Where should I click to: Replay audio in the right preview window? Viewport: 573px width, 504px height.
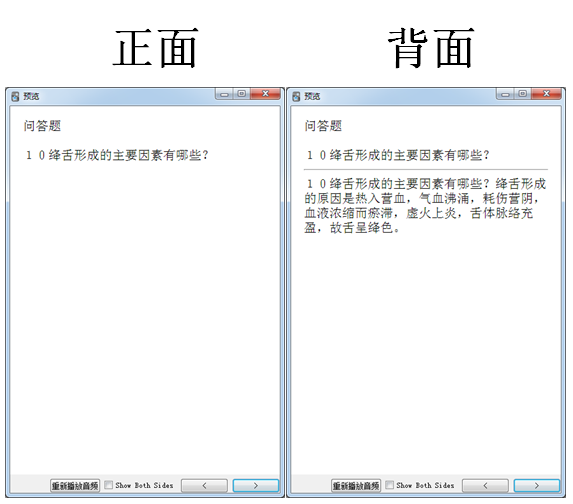click(x=356, y=486)
